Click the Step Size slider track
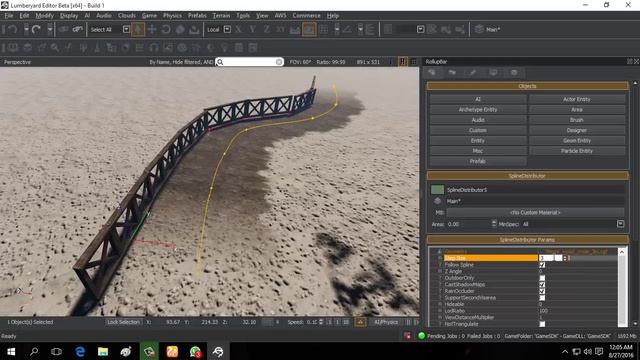This screenshot has height=360, width=640. click(x=593, y=258)
